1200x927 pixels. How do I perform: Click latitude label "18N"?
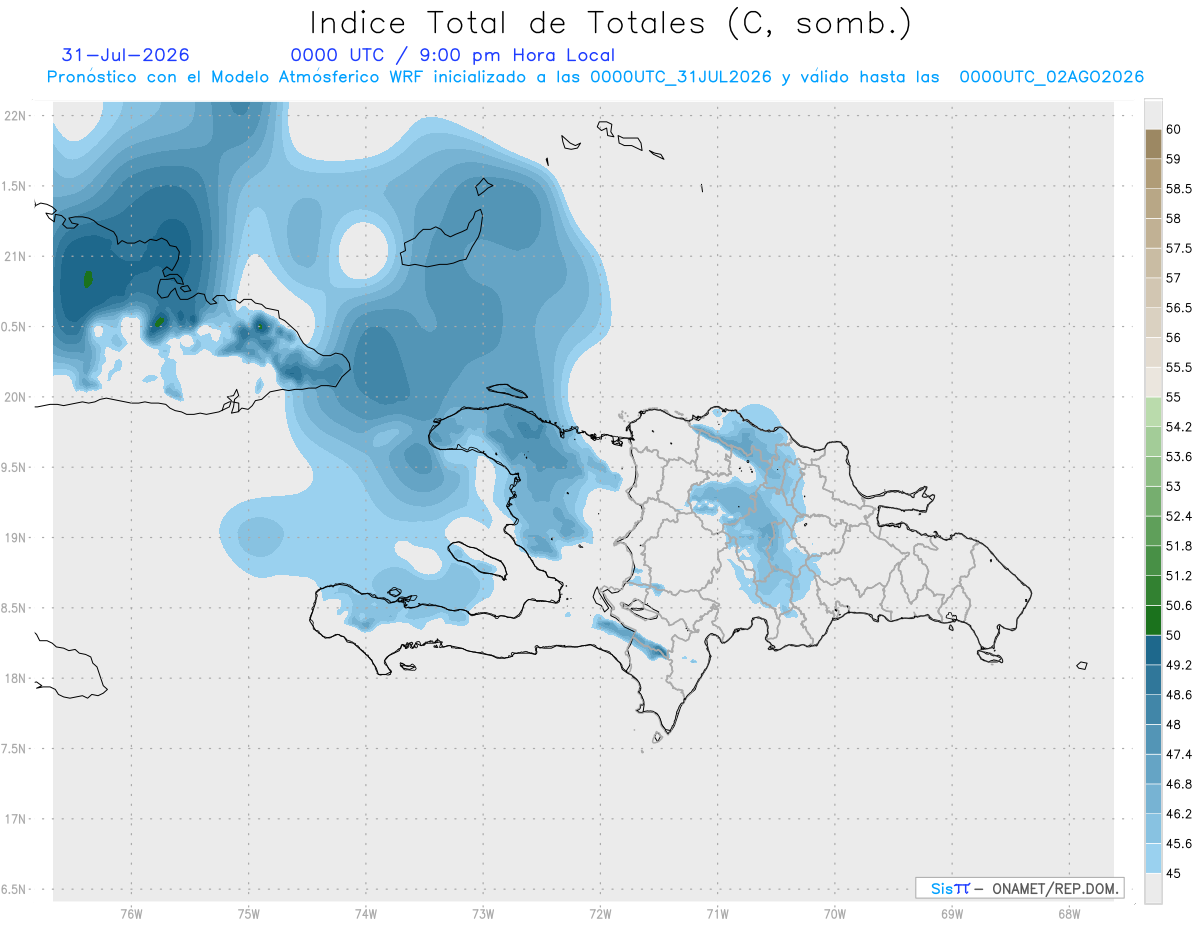click(x=17, y=679)
